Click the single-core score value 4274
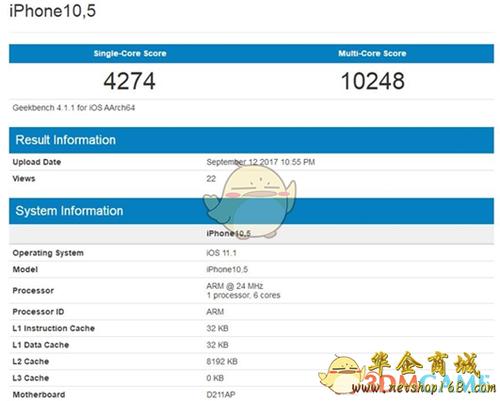Viewport: 500px width, 401px height. 129,81
